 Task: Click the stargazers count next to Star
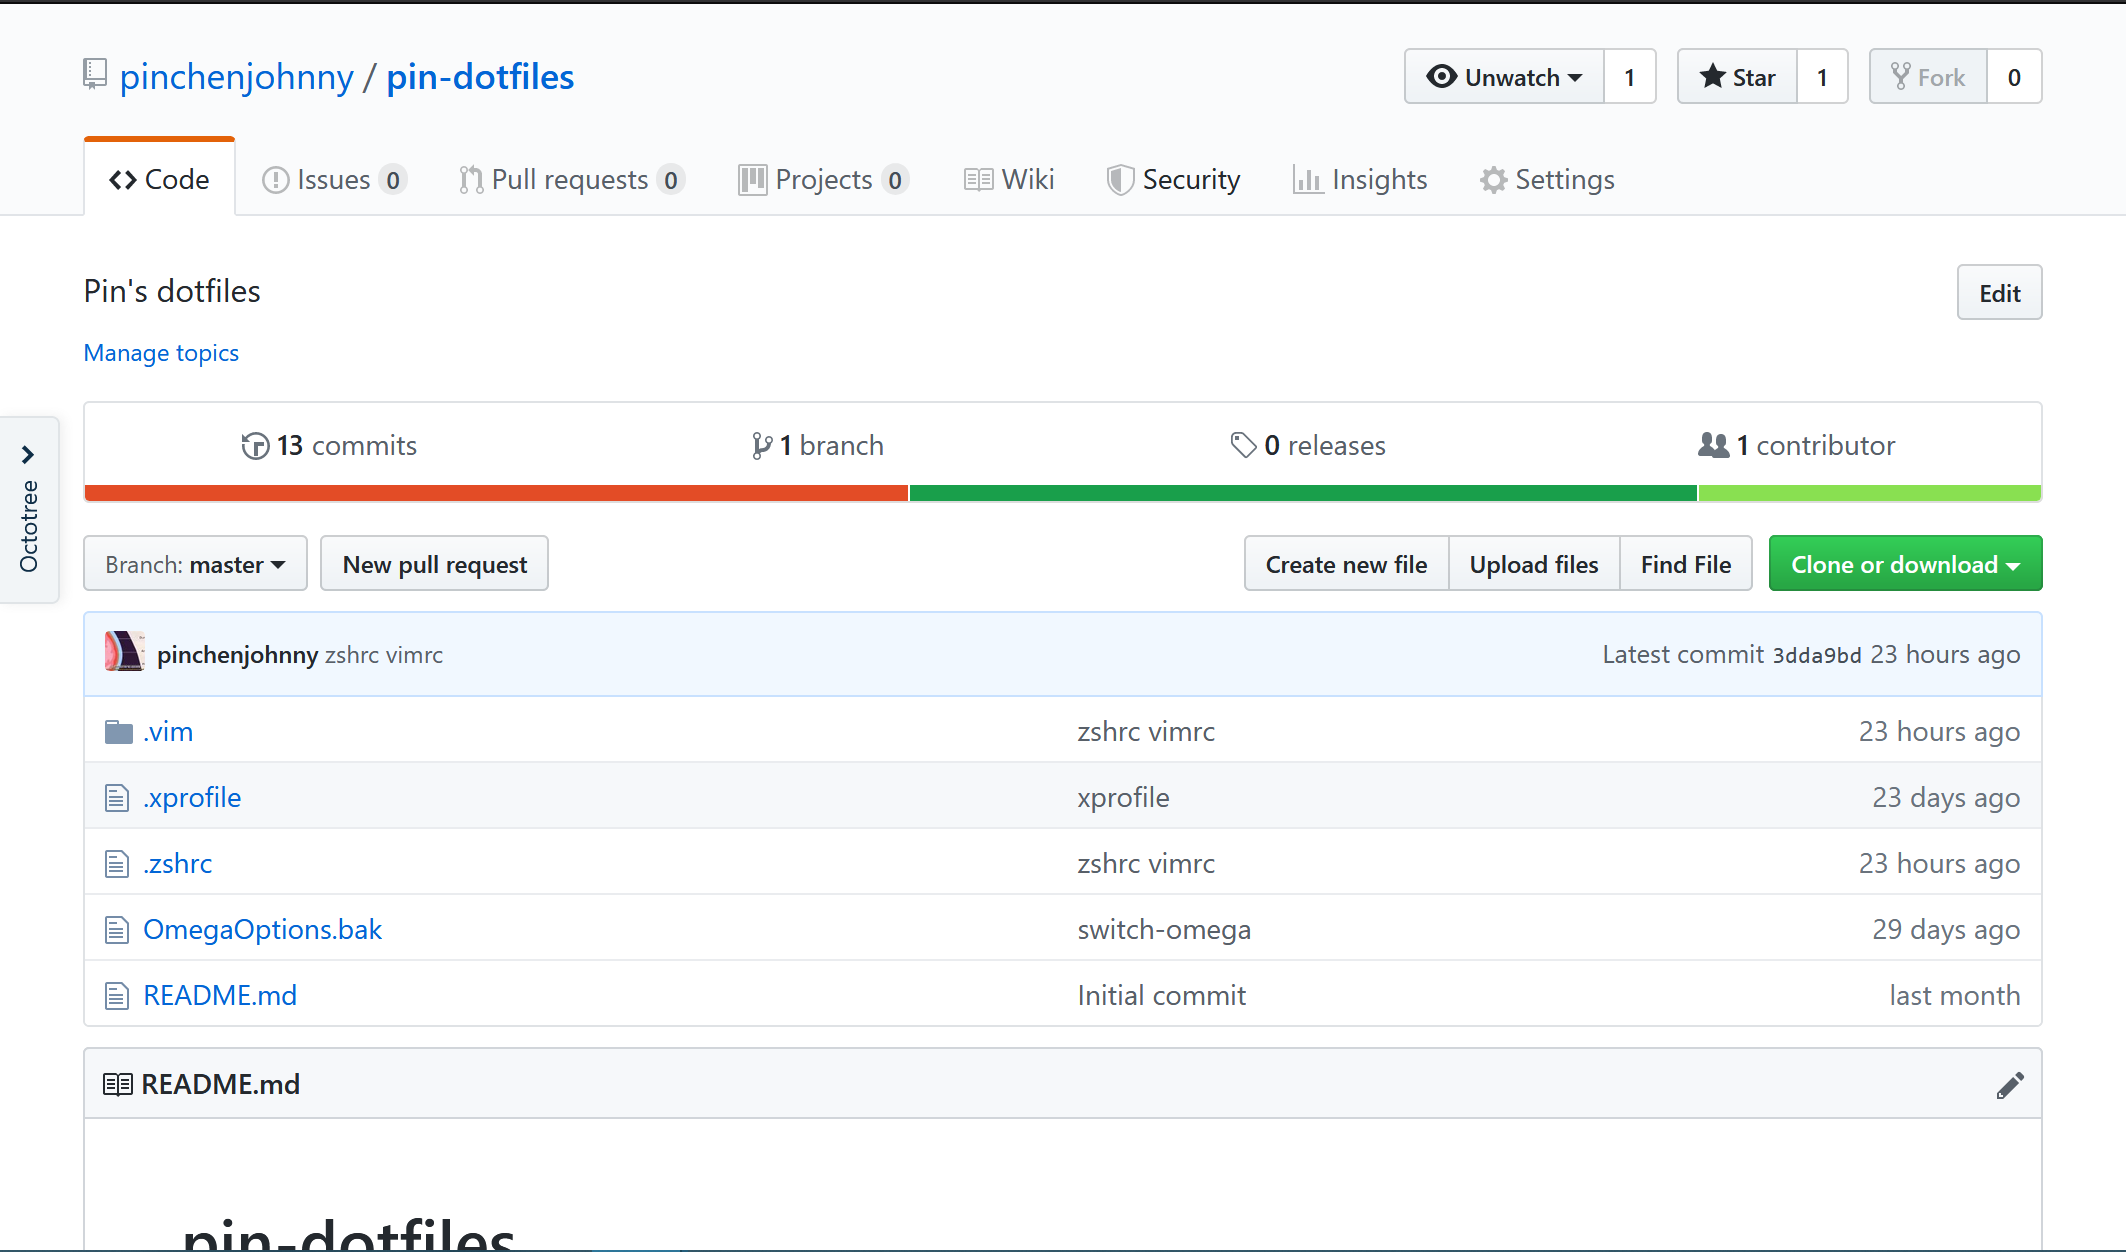[x=1822, y=77]
